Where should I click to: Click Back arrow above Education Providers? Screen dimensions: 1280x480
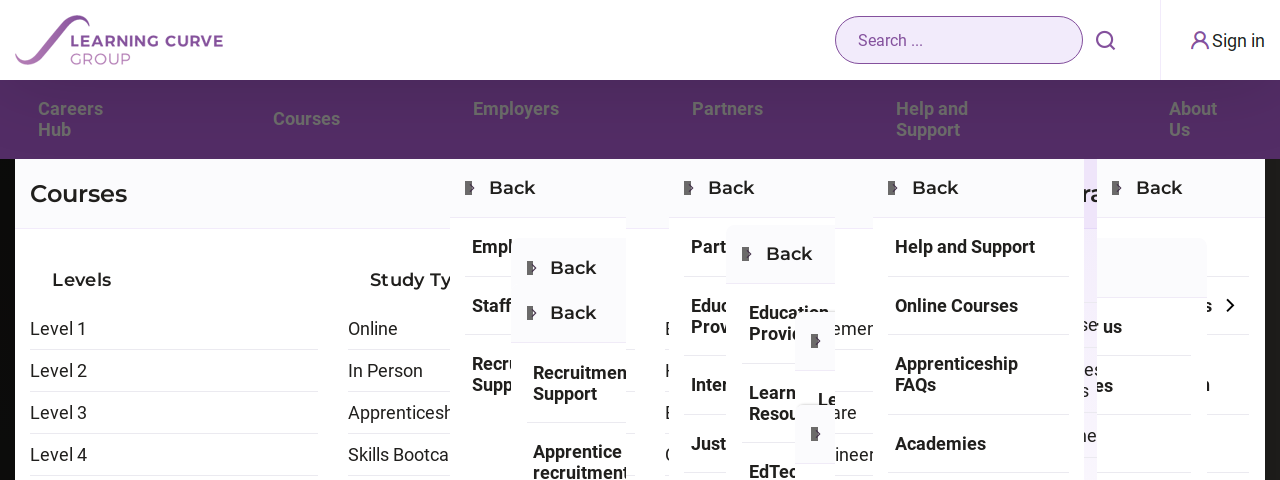[746, 254]
